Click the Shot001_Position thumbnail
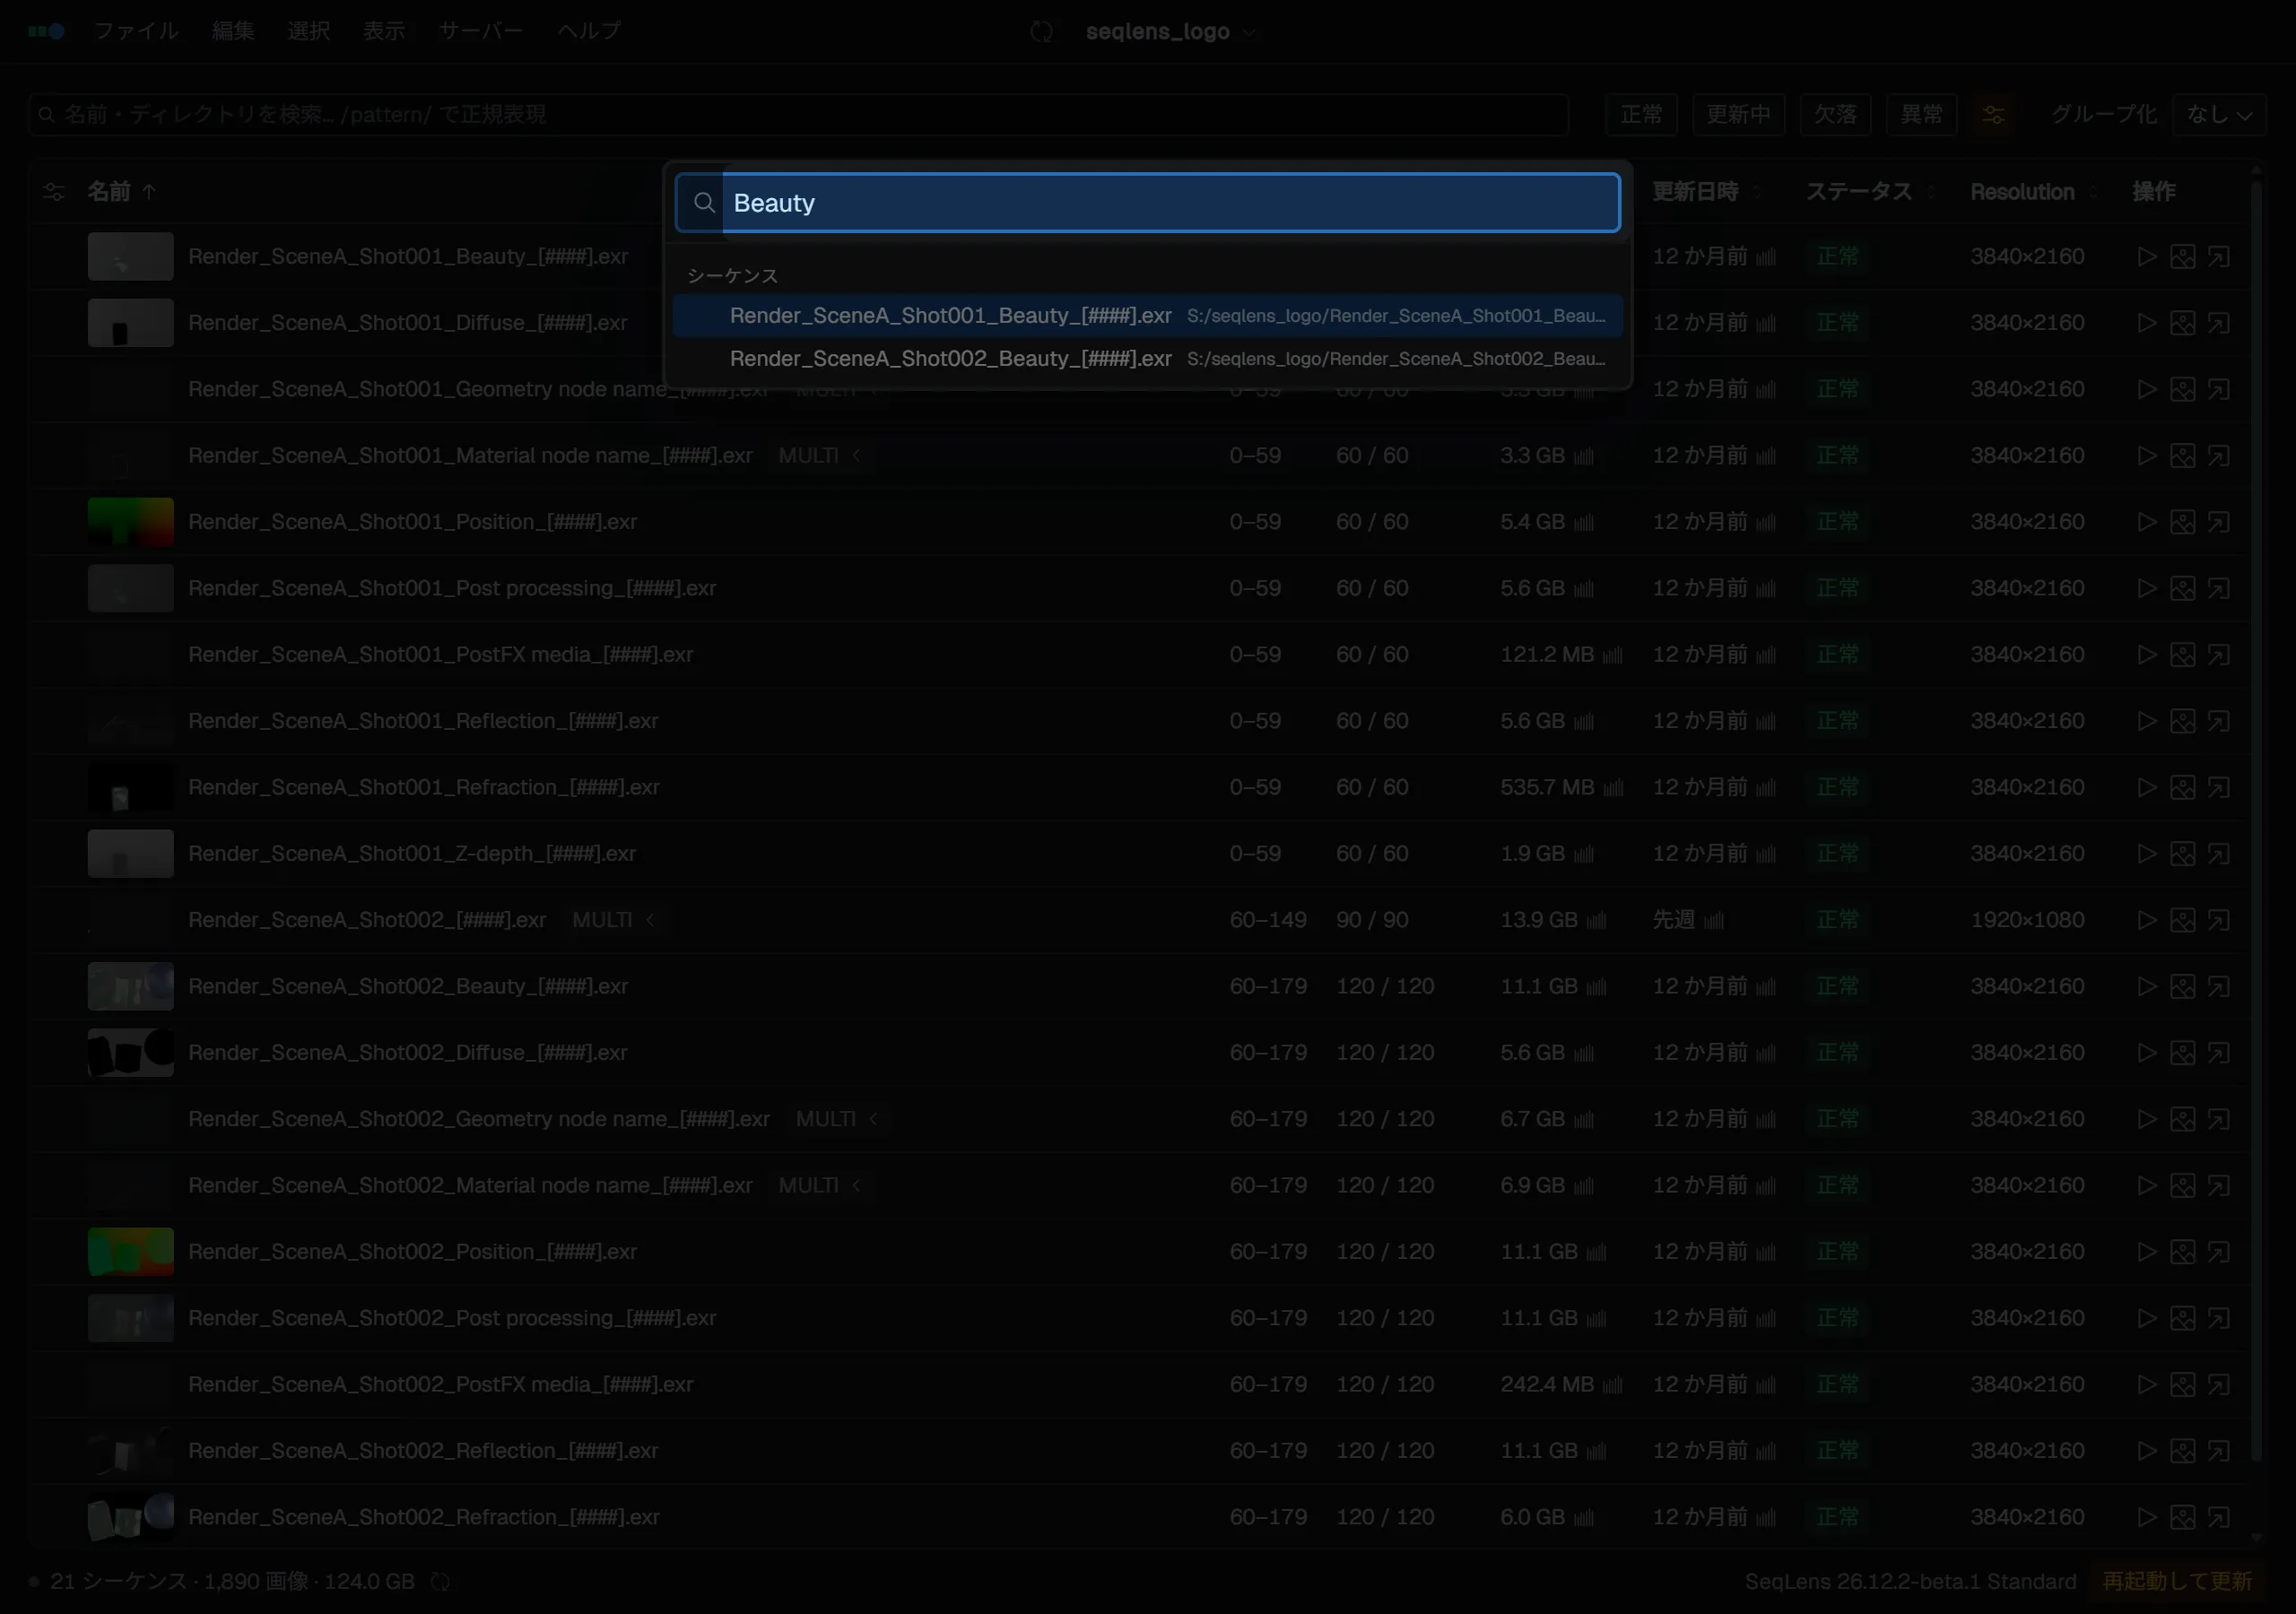 [131, 522]
